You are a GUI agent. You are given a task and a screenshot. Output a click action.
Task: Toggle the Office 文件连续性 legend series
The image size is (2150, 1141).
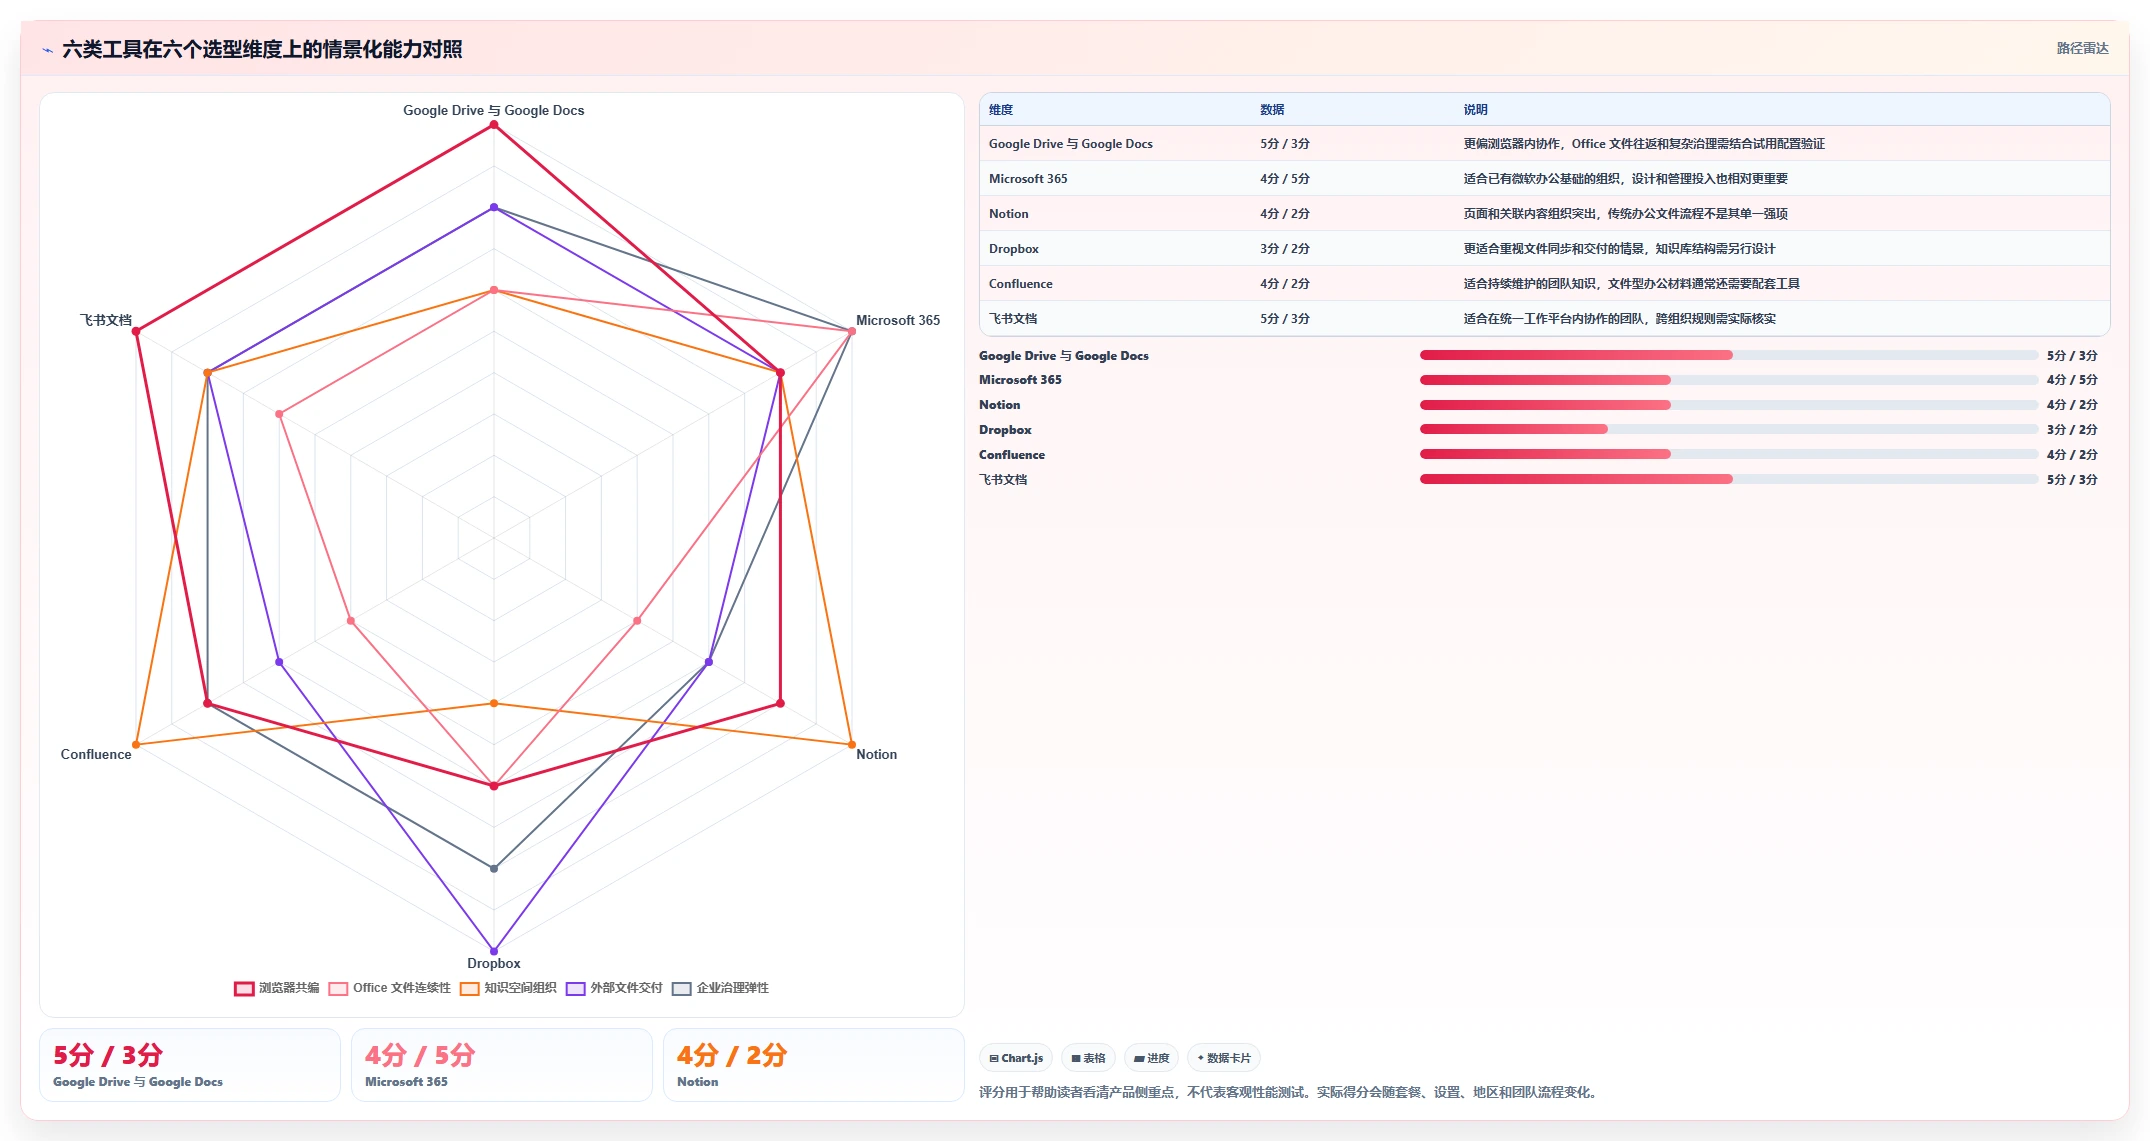click(390, 988)
